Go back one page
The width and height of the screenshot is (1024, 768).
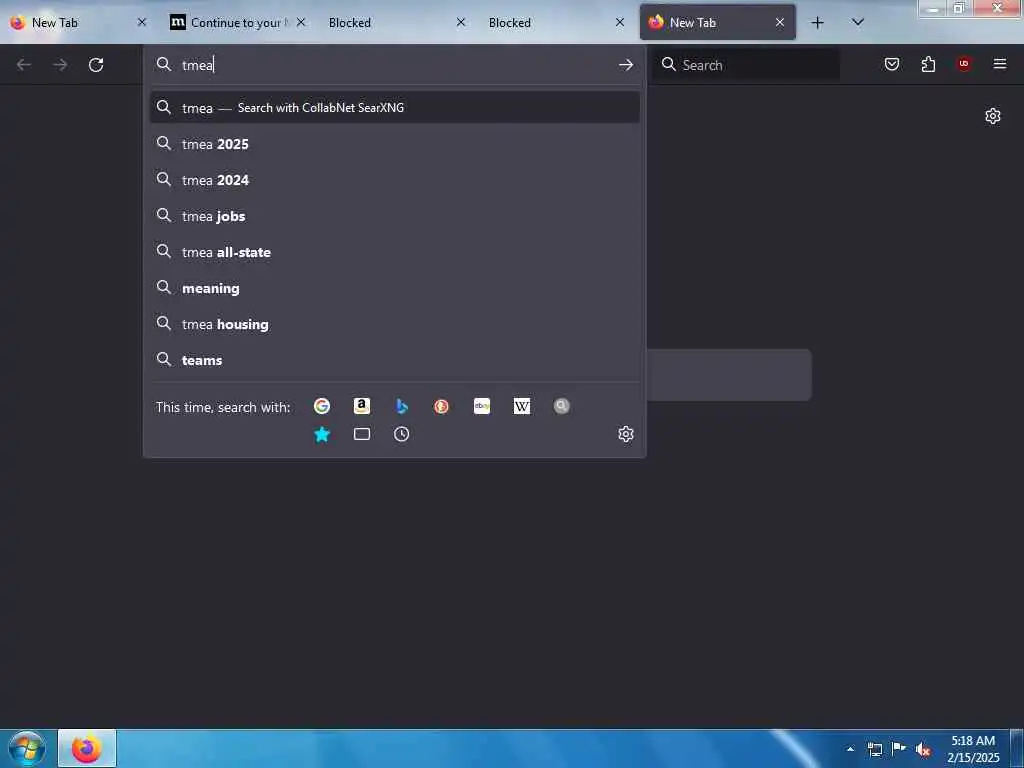[24, 65]
